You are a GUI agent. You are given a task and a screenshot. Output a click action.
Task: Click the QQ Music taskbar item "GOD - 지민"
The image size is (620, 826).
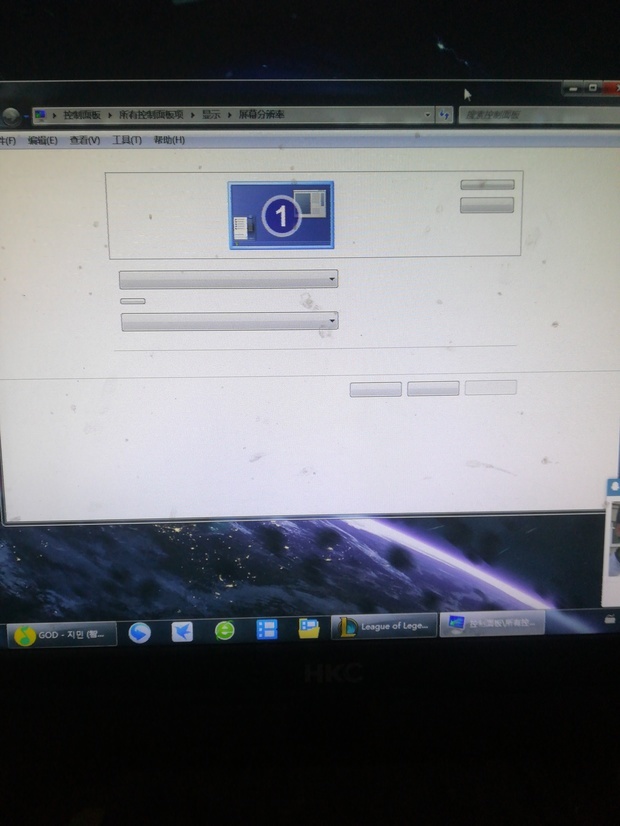61,635
